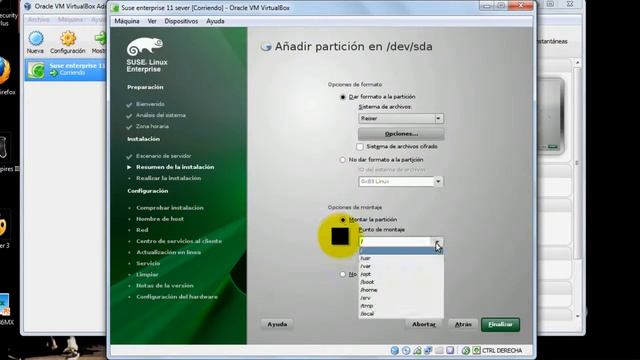Click the VM window title bar icon
This screenshot has height=360, width=640.
(x=116, y=8)
